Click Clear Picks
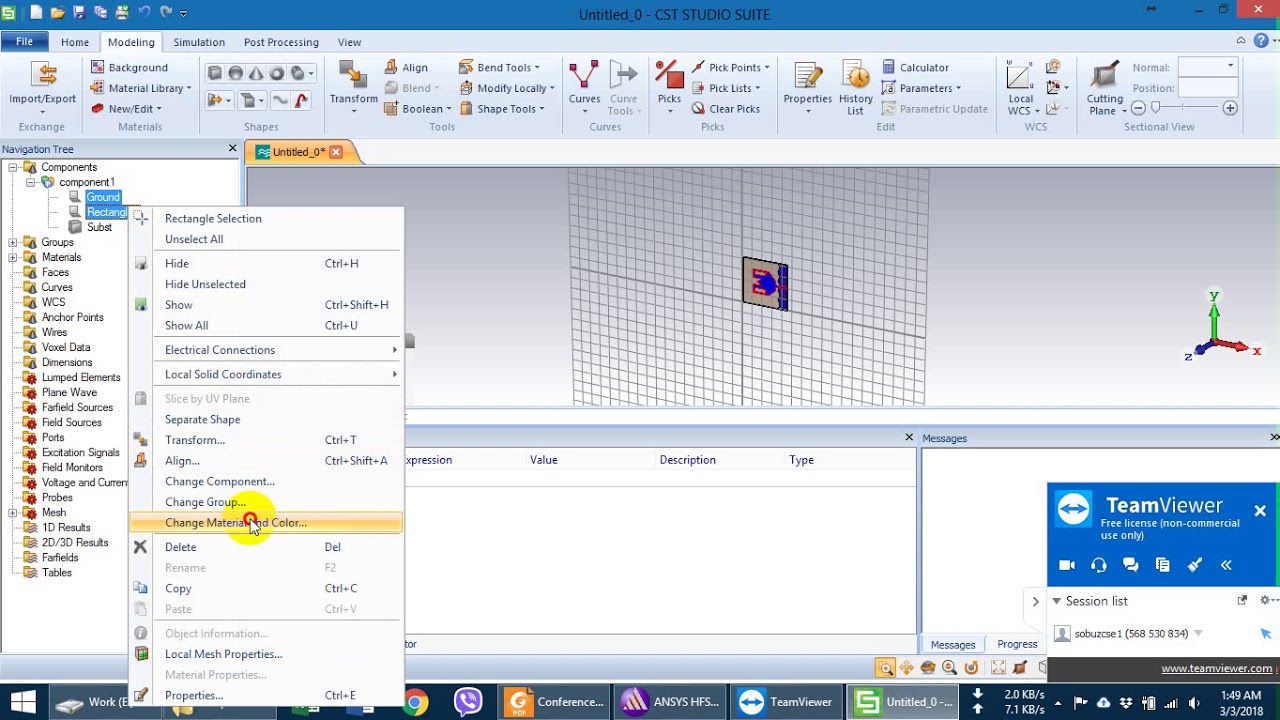The height and width of the screenshot is (720, 1280). coord(726,109)
